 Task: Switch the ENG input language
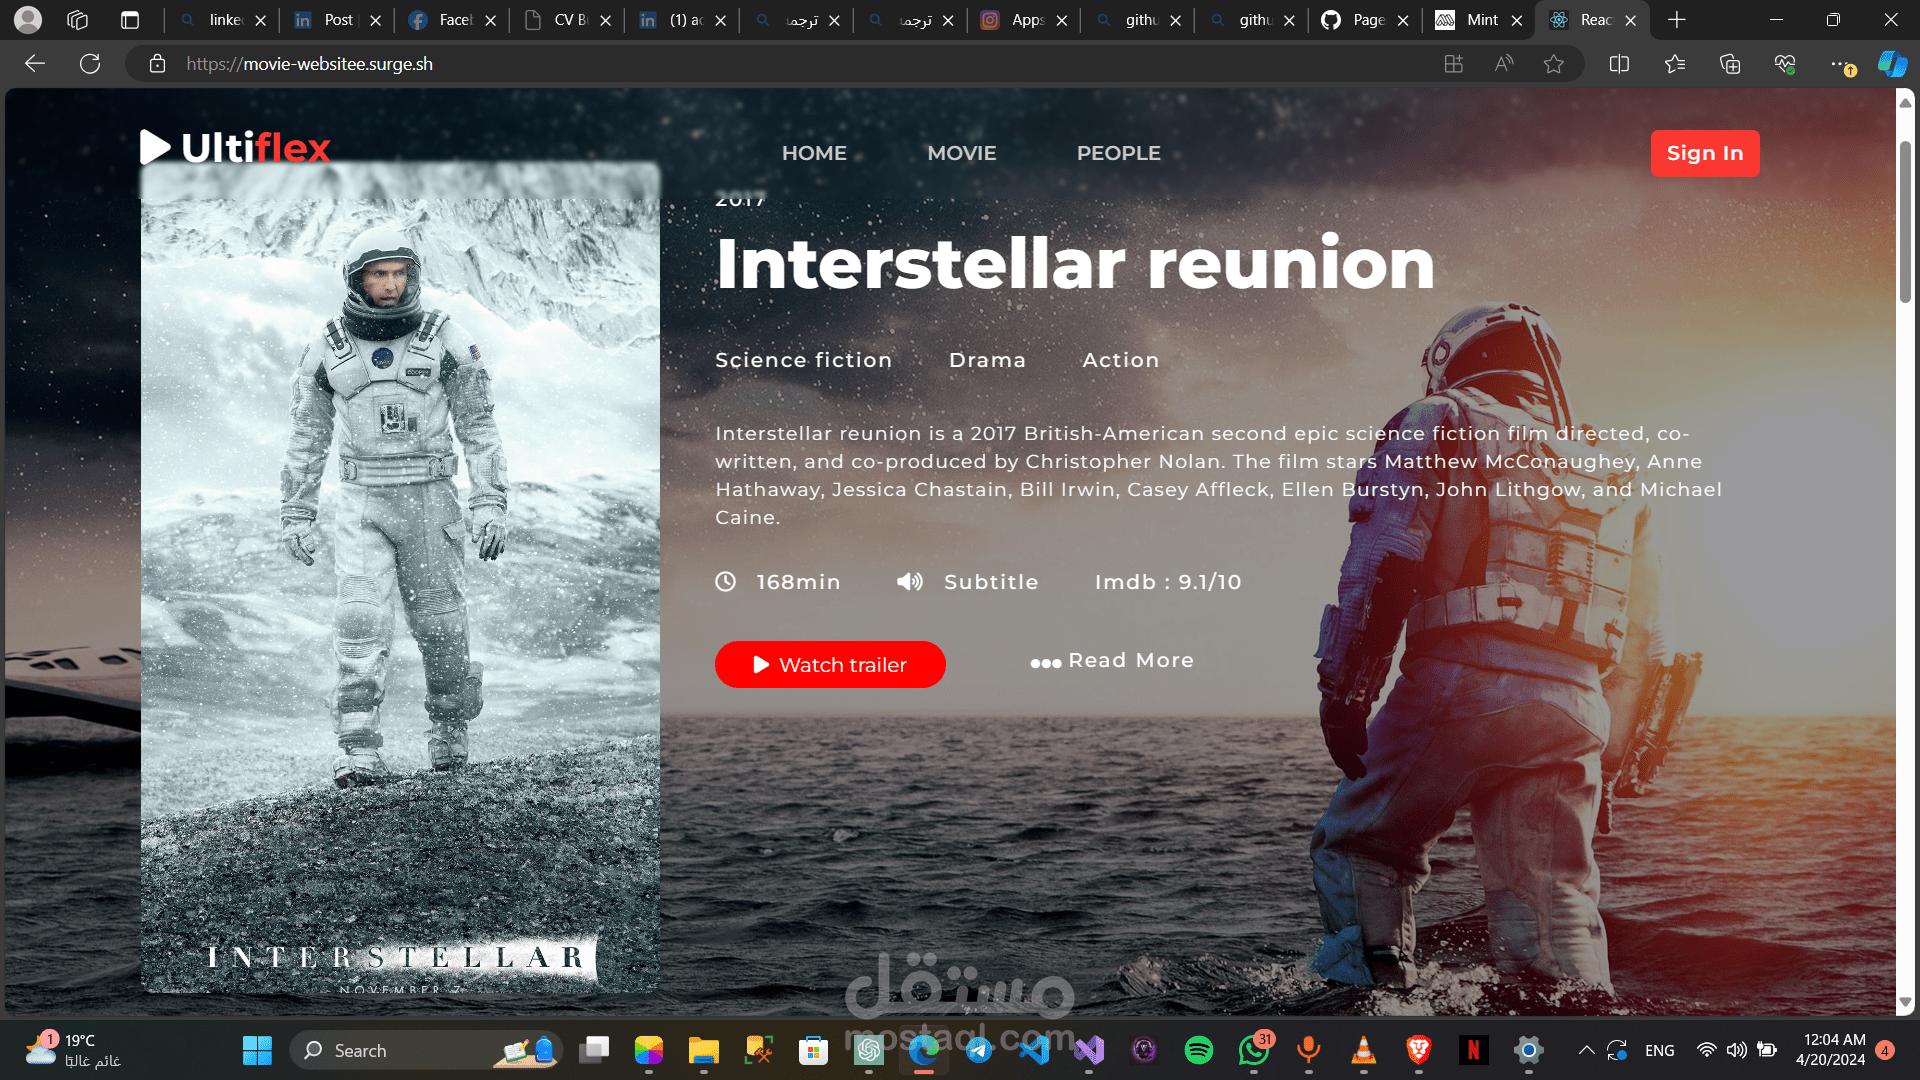1660,1050
